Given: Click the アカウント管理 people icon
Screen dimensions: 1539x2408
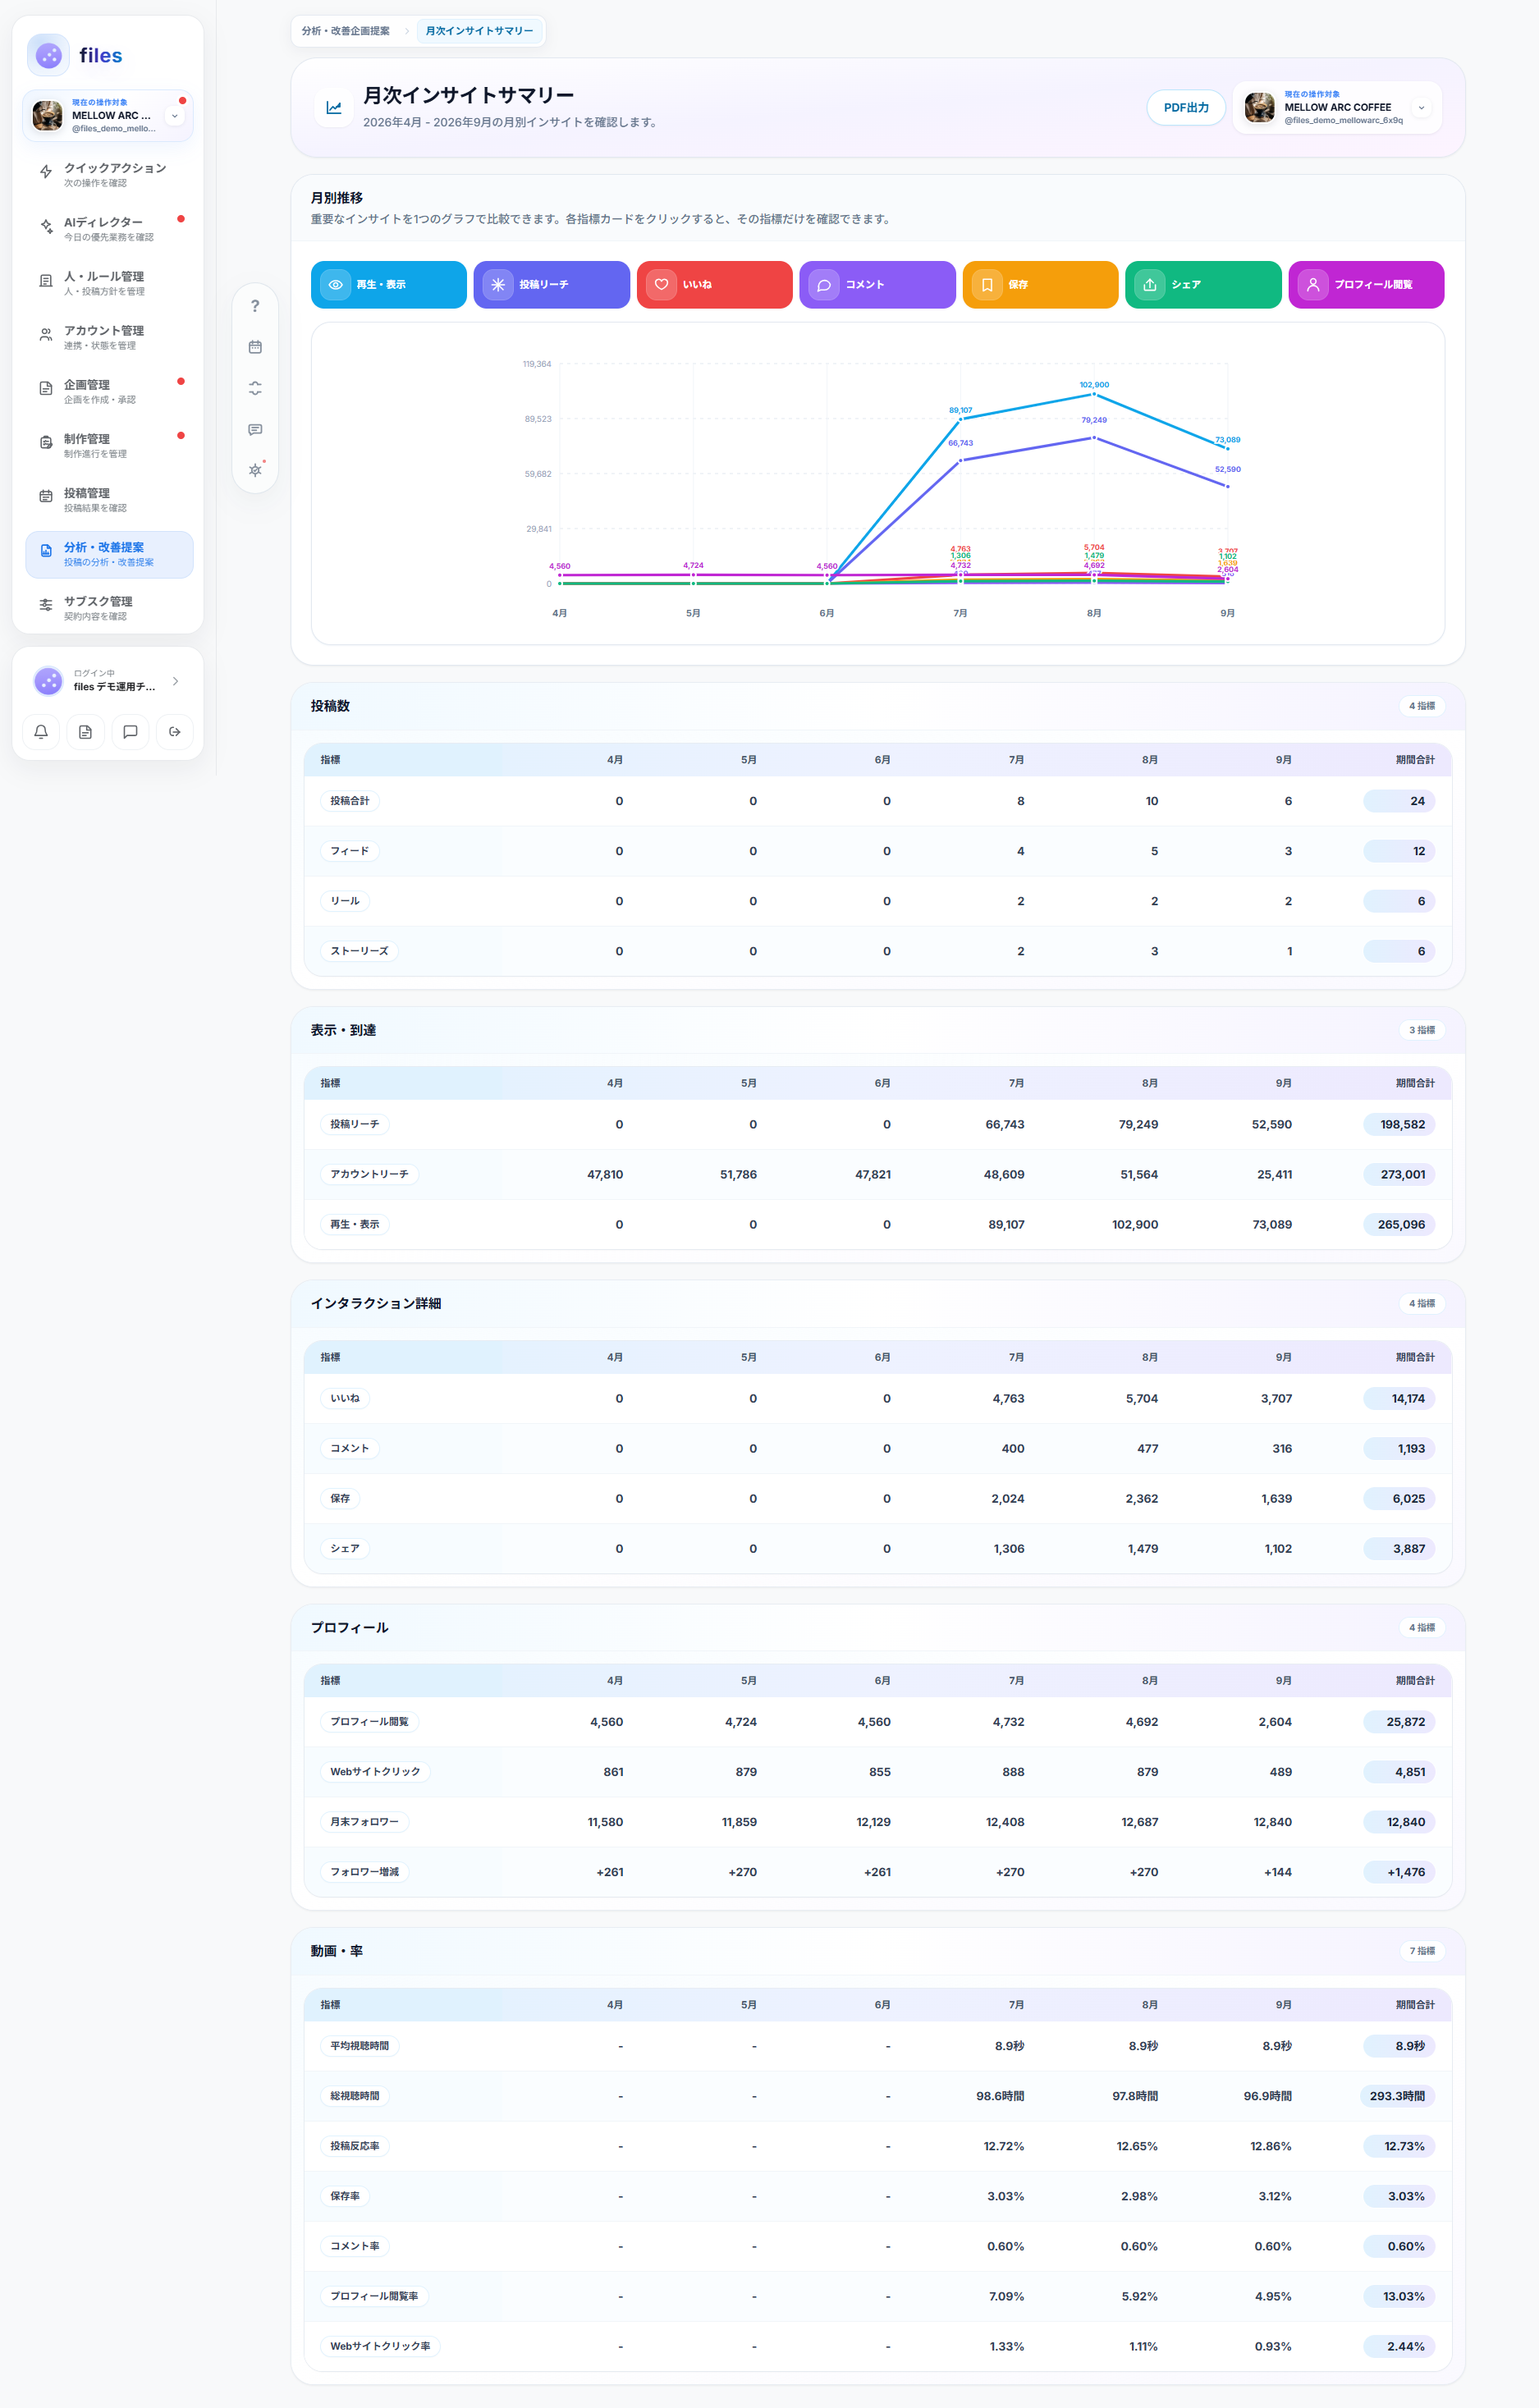Looking at the screenshot, I should point(46,335).
